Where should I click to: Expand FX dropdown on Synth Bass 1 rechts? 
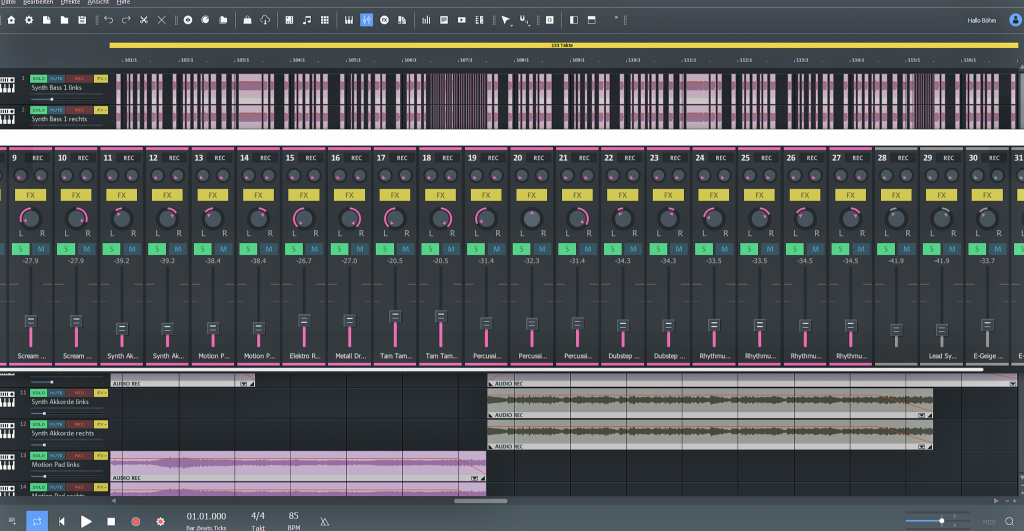click(x=101, y=110)
